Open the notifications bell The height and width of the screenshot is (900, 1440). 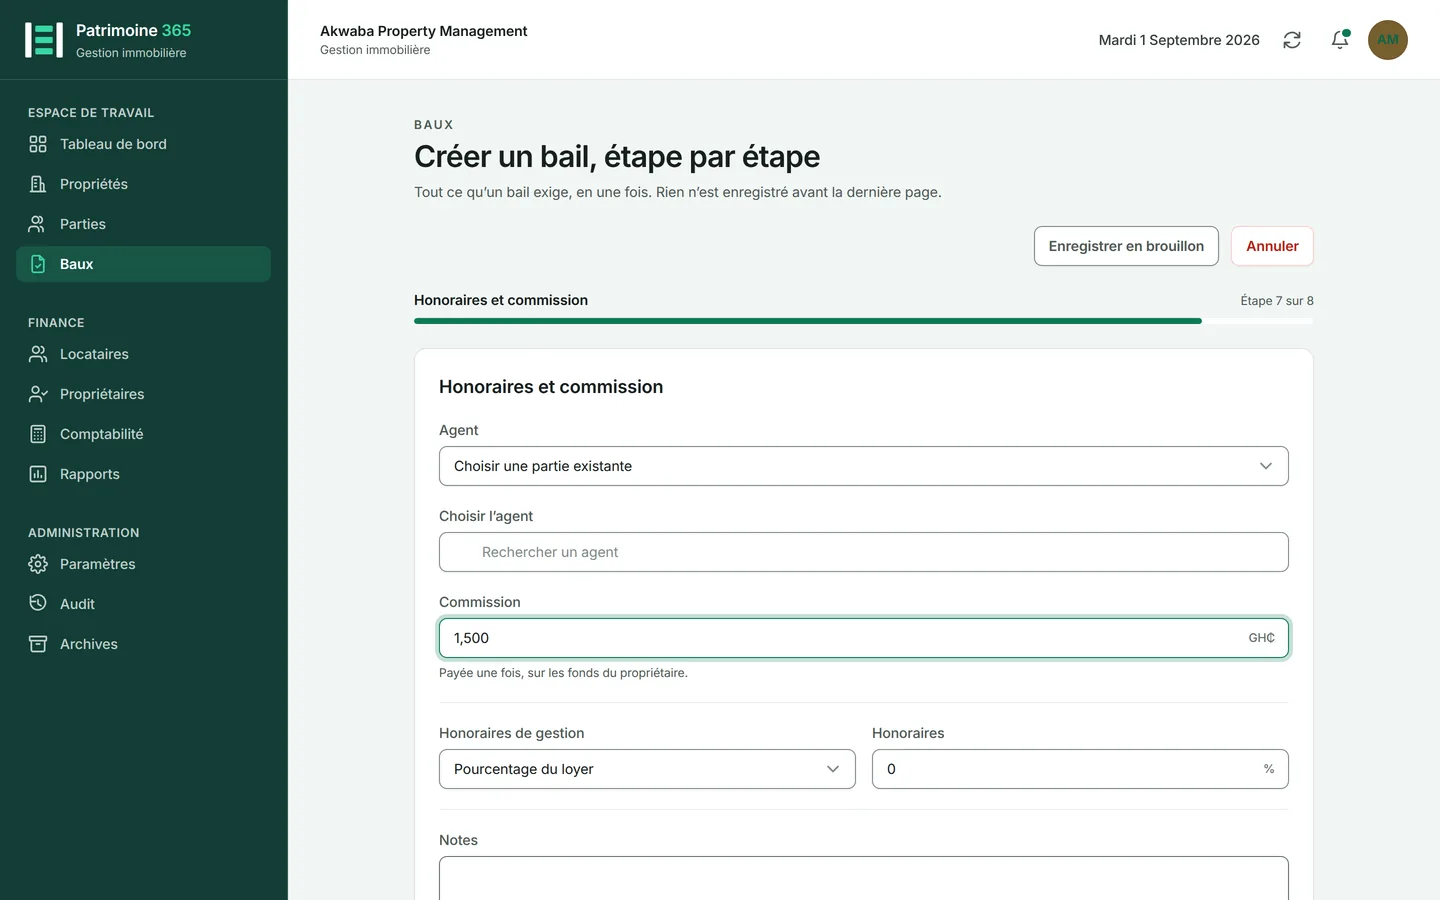[1340, 40]
